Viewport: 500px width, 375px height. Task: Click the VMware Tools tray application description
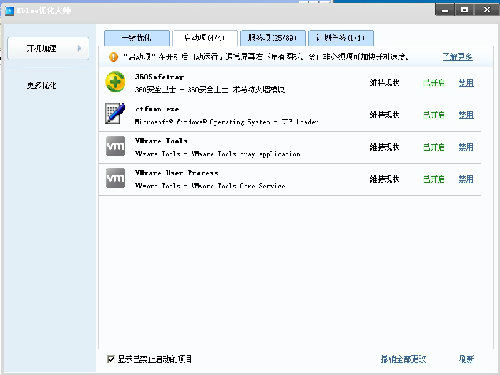[x=218, y=154]
